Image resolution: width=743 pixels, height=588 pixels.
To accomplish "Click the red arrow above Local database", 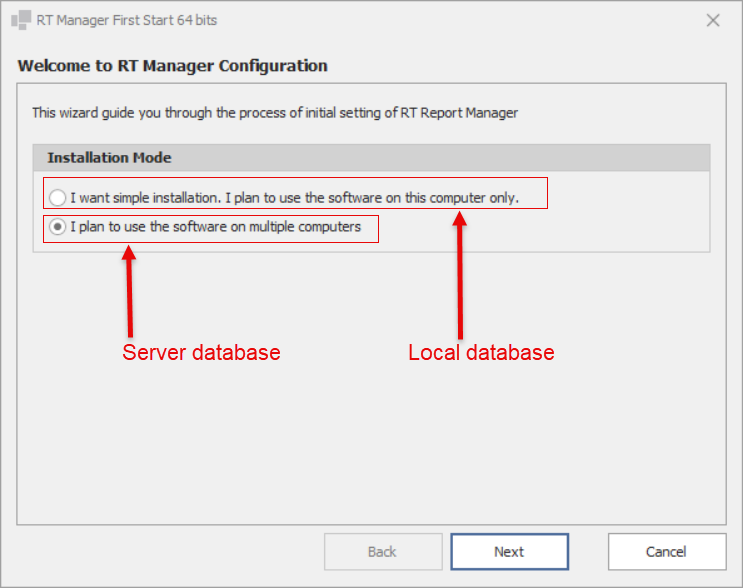I will point(460,280).
